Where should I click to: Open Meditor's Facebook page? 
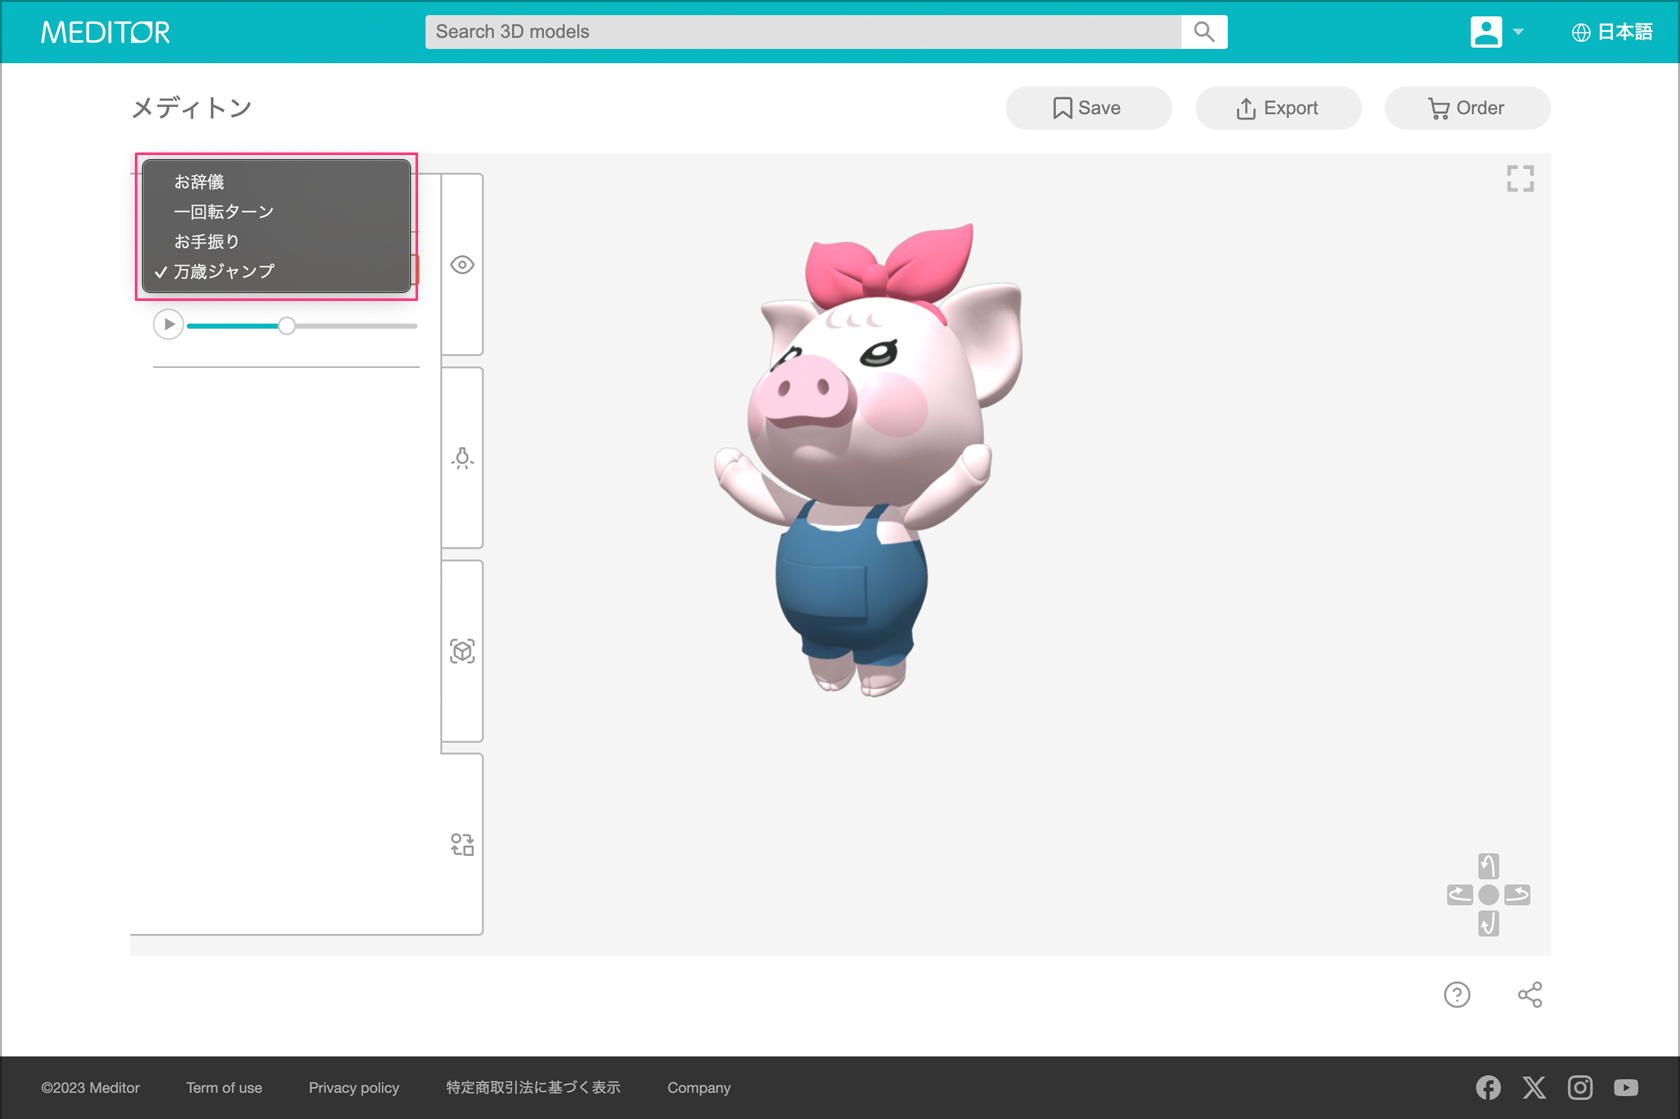click(1488, 1087)
